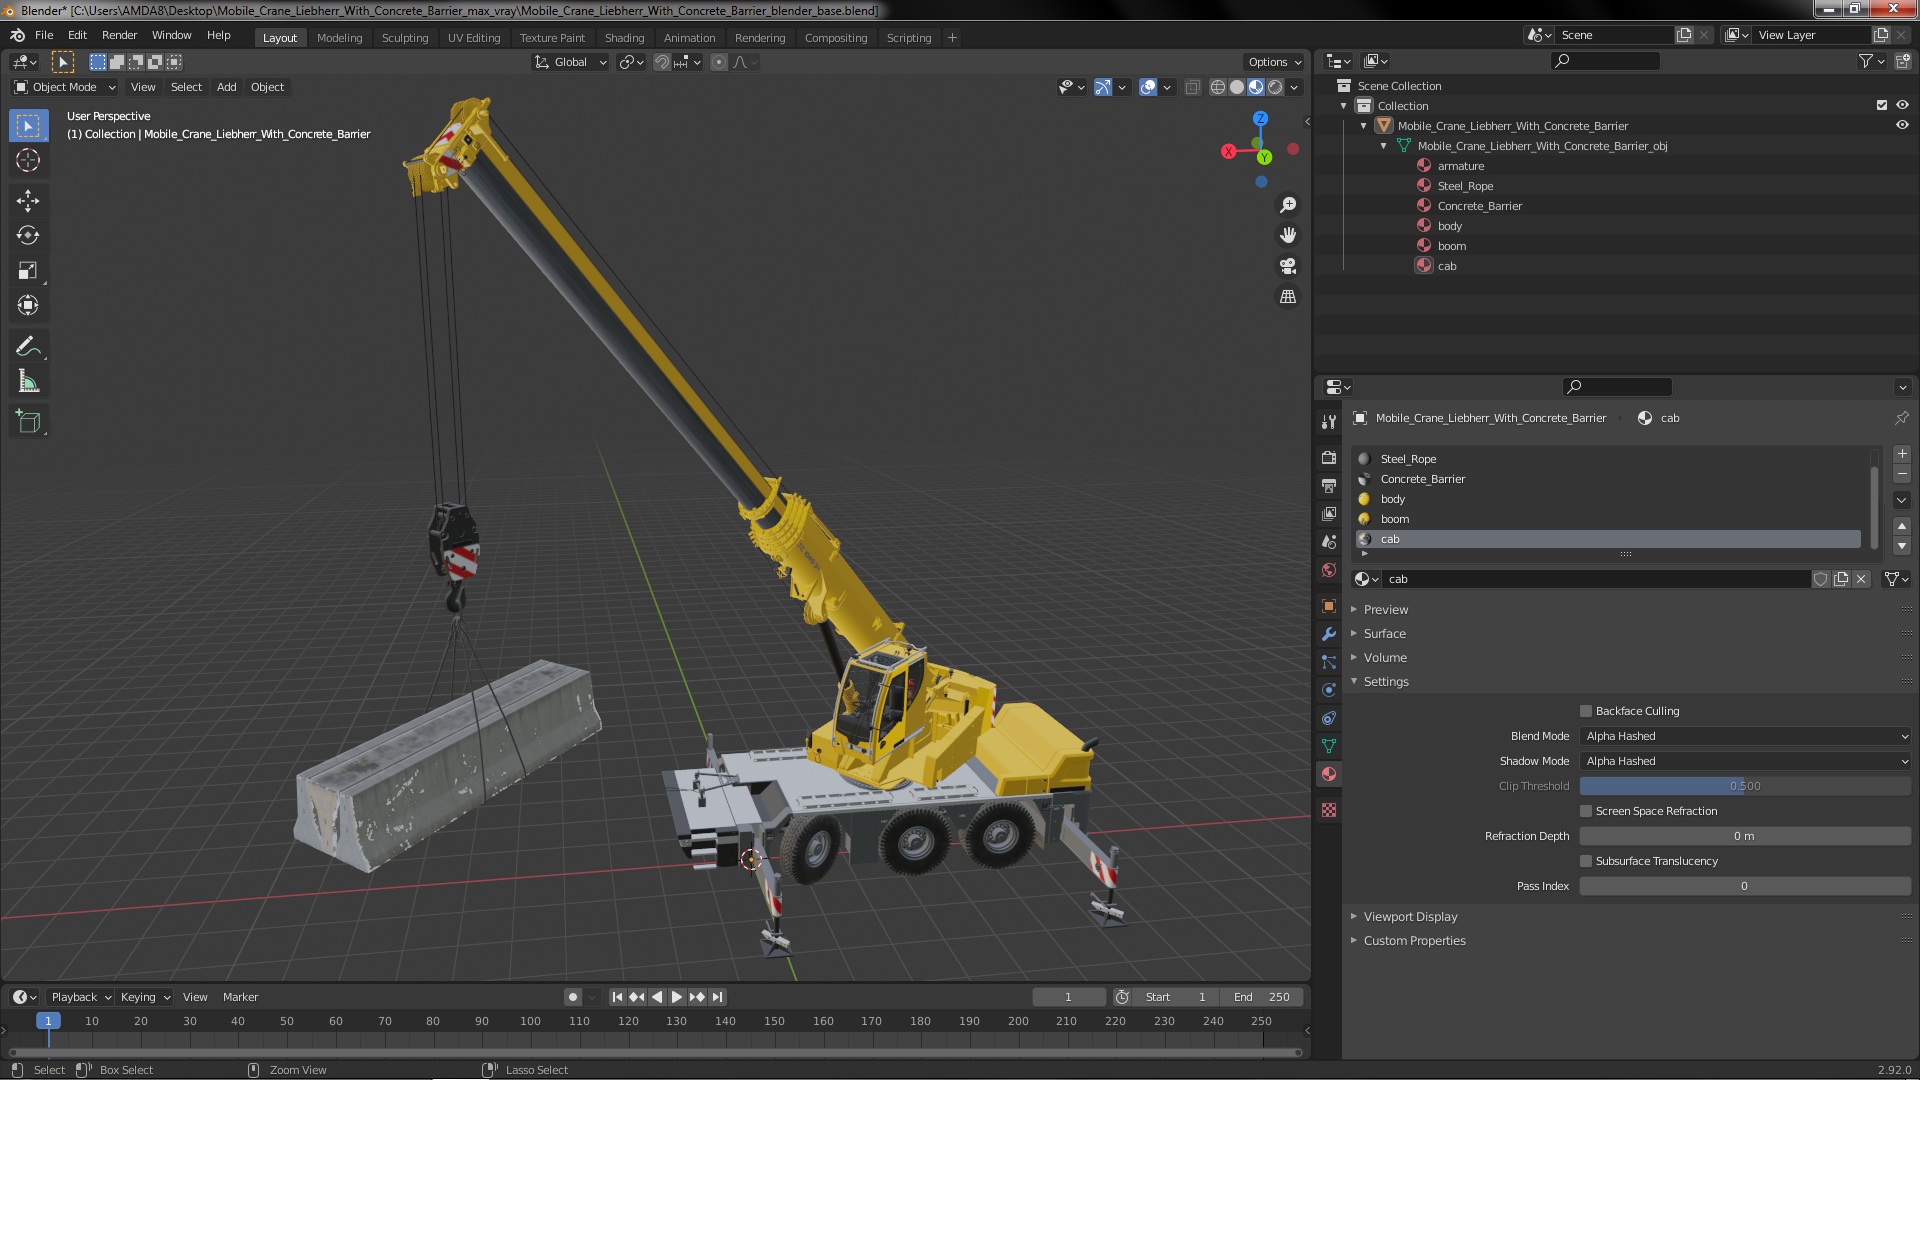Activate the Move tool

[x=28, y=201]
